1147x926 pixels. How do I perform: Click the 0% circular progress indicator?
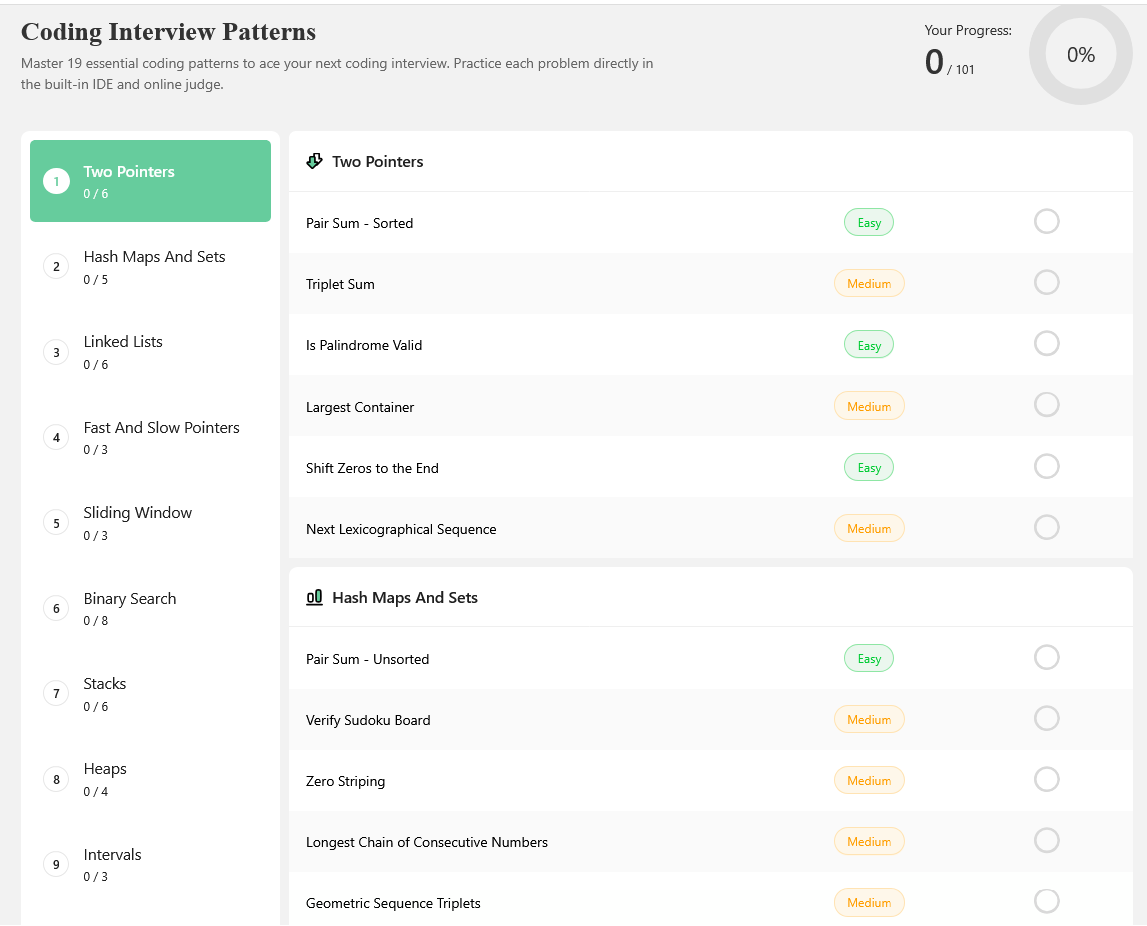(1080, 55)
